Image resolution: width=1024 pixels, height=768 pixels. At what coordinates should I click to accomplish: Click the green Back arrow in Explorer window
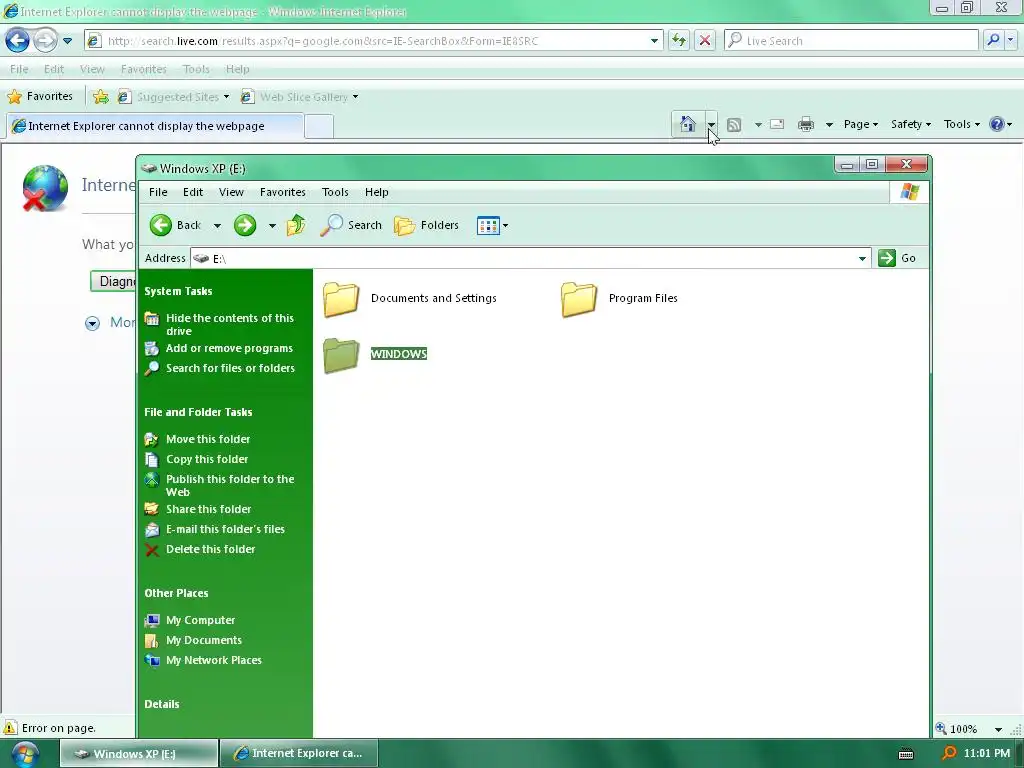[x=161, y=225]
